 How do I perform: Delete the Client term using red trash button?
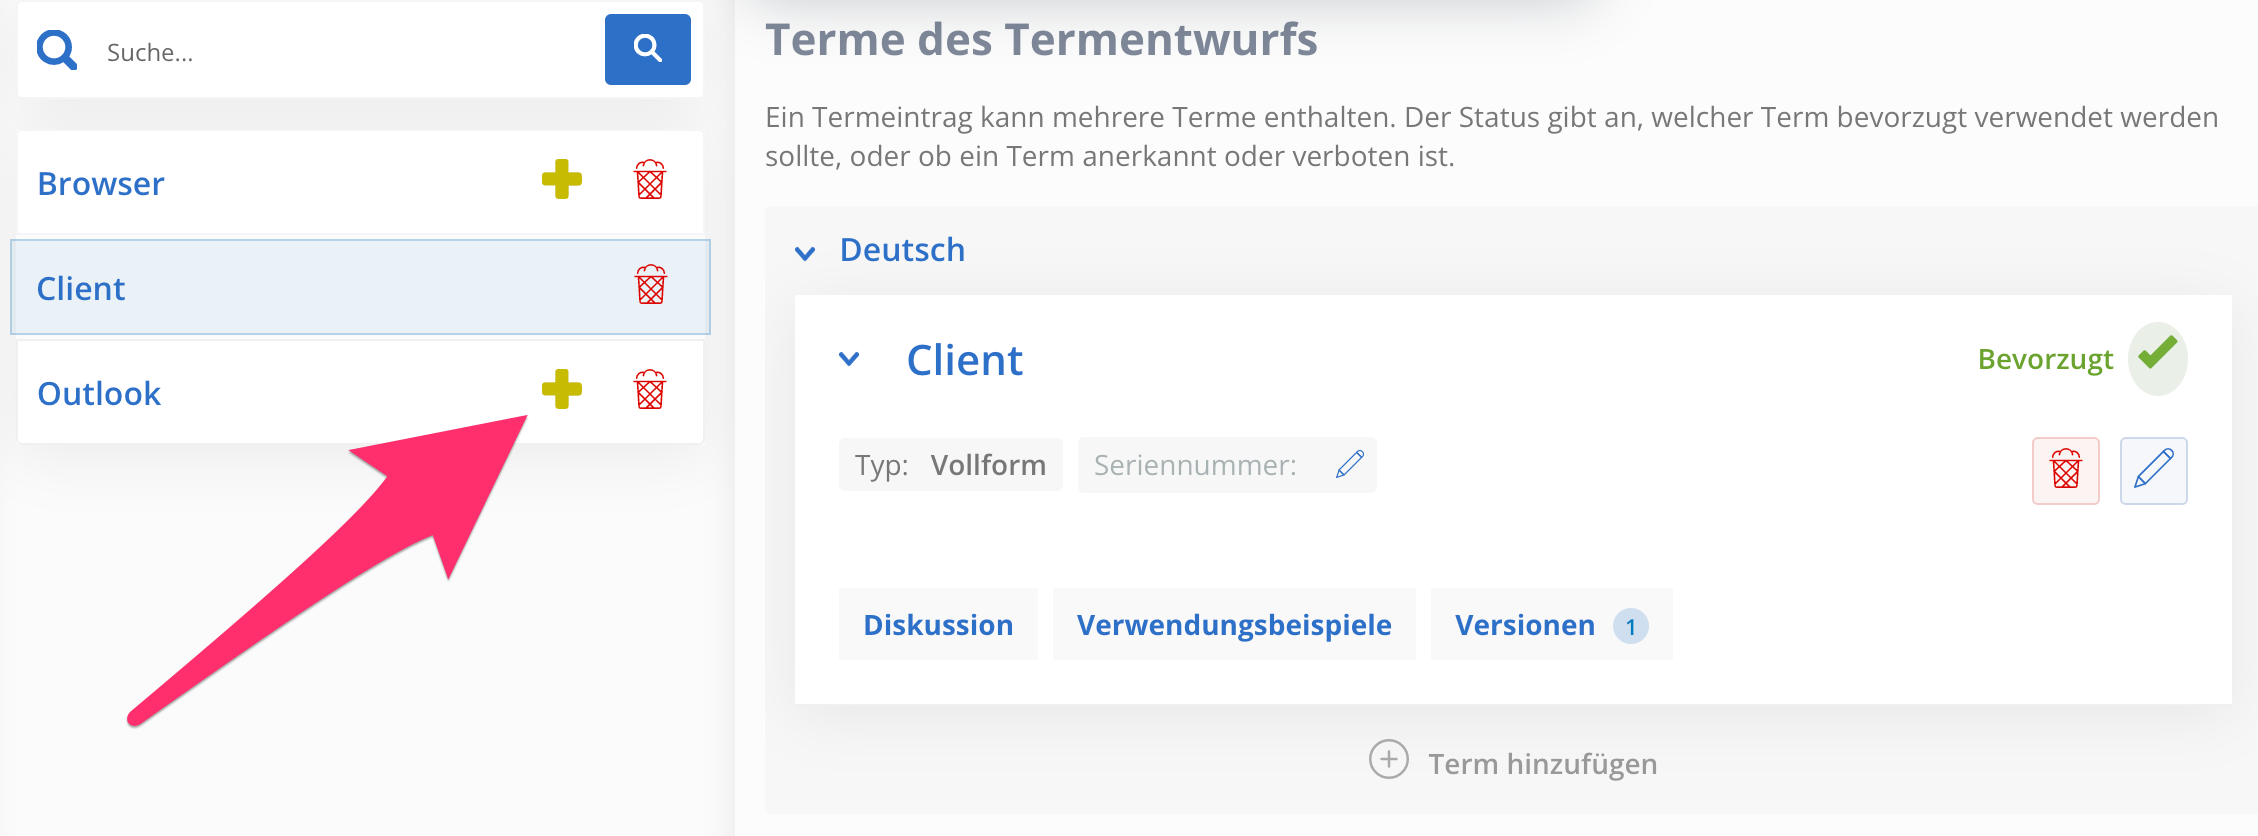point(2066,470)
